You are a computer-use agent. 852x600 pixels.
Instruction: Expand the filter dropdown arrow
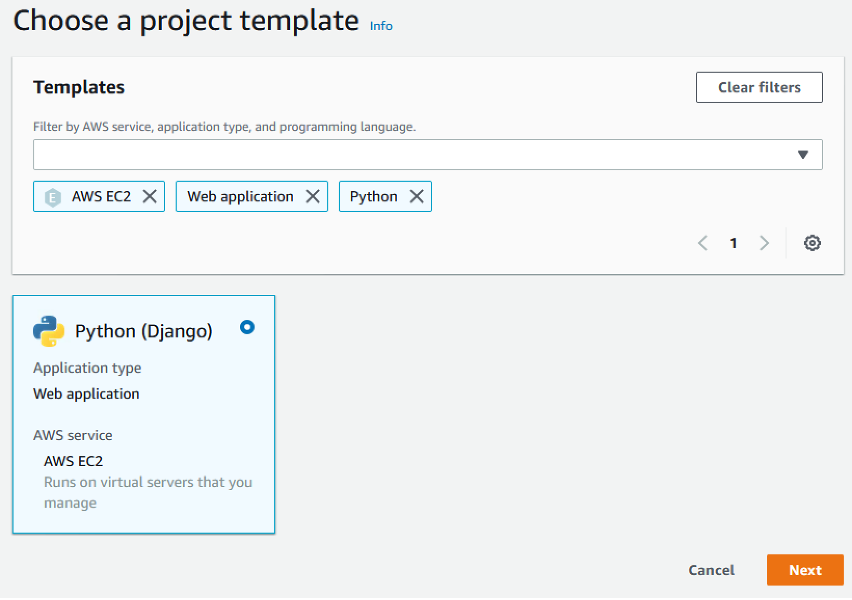803,154
